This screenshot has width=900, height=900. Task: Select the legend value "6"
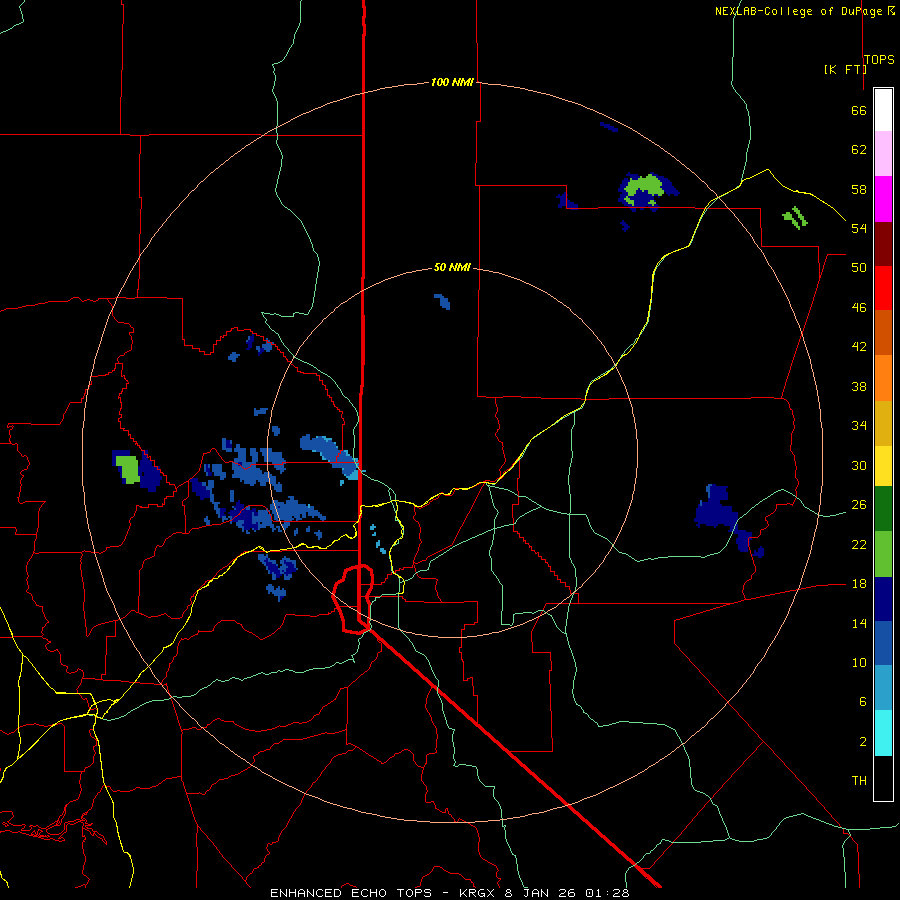pos(863,701)
